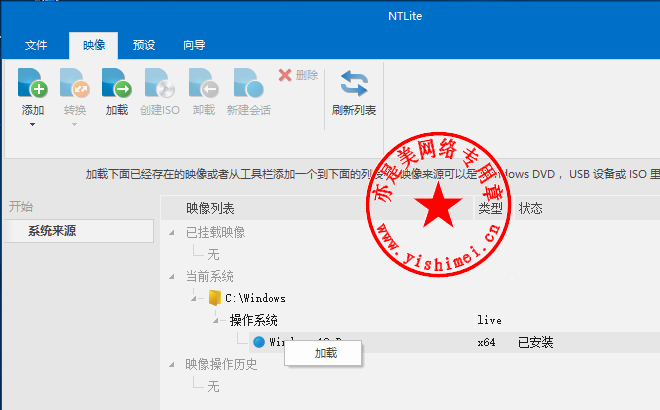This screenshot has width=660, height=410.
Task: Click the 已挂载映像 group label
Action: (215, 232)
